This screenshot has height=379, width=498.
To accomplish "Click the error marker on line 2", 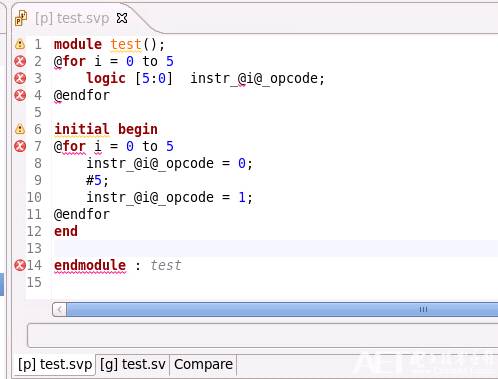I will pyautogui.click(x=20, y=61).
